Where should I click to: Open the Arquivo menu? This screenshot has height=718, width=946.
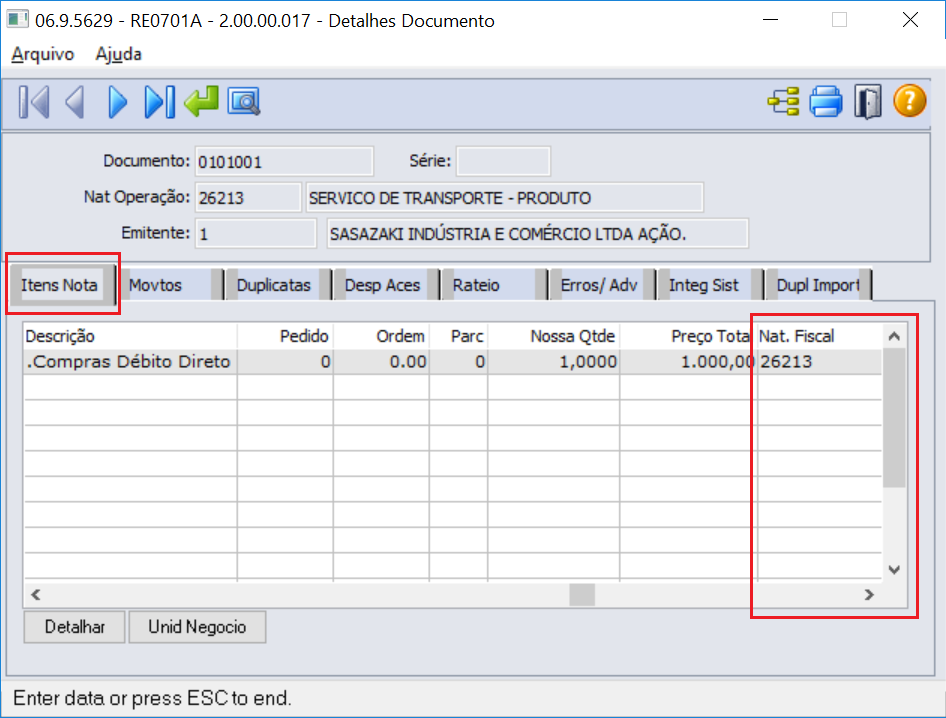[42, 54]
